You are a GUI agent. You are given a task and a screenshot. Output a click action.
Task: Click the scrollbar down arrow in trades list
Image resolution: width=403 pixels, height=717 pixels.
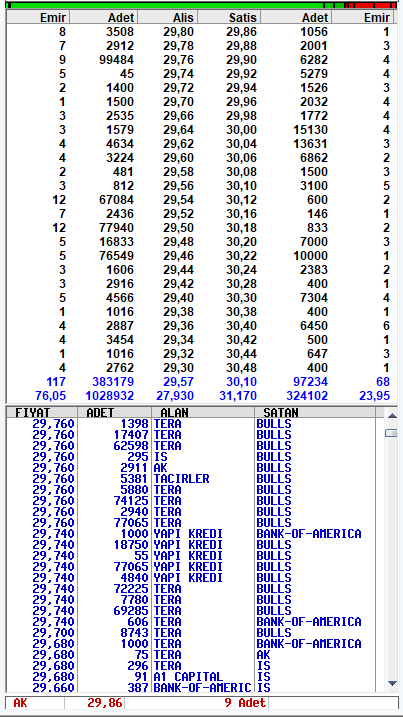[x=392, y=683]
